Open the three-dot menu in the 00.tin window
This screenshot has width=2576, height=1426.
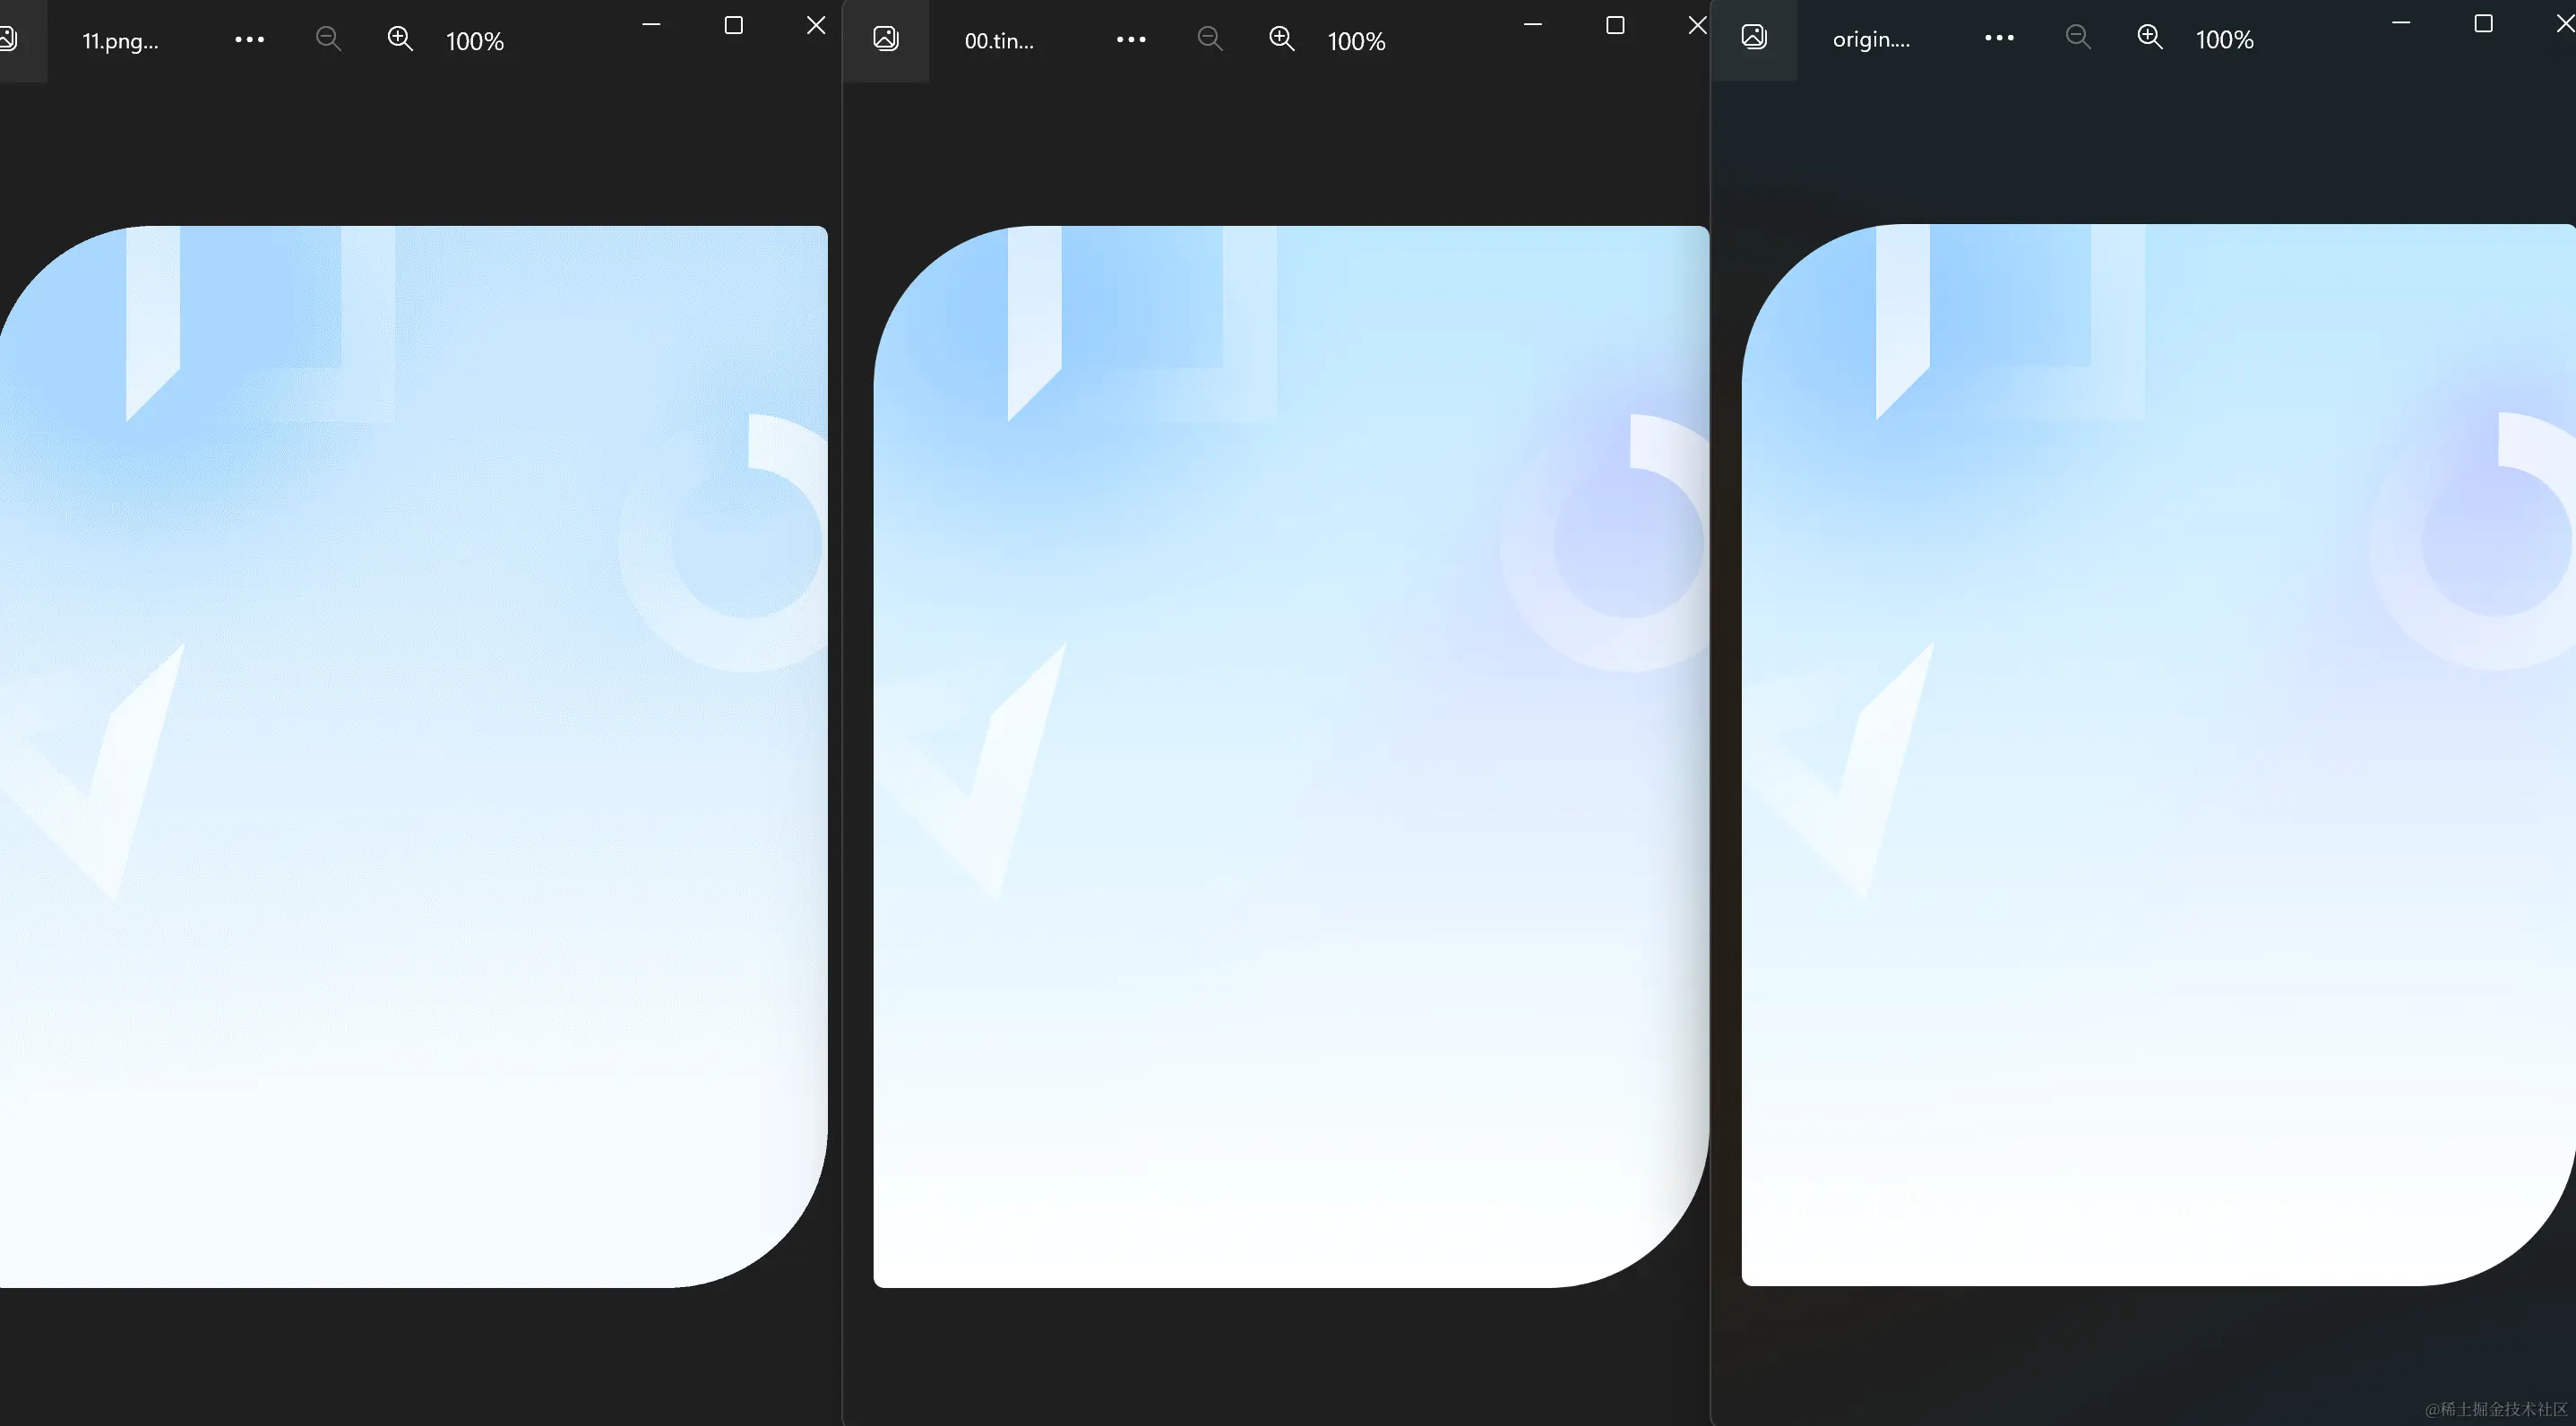tap(1131, 40)
